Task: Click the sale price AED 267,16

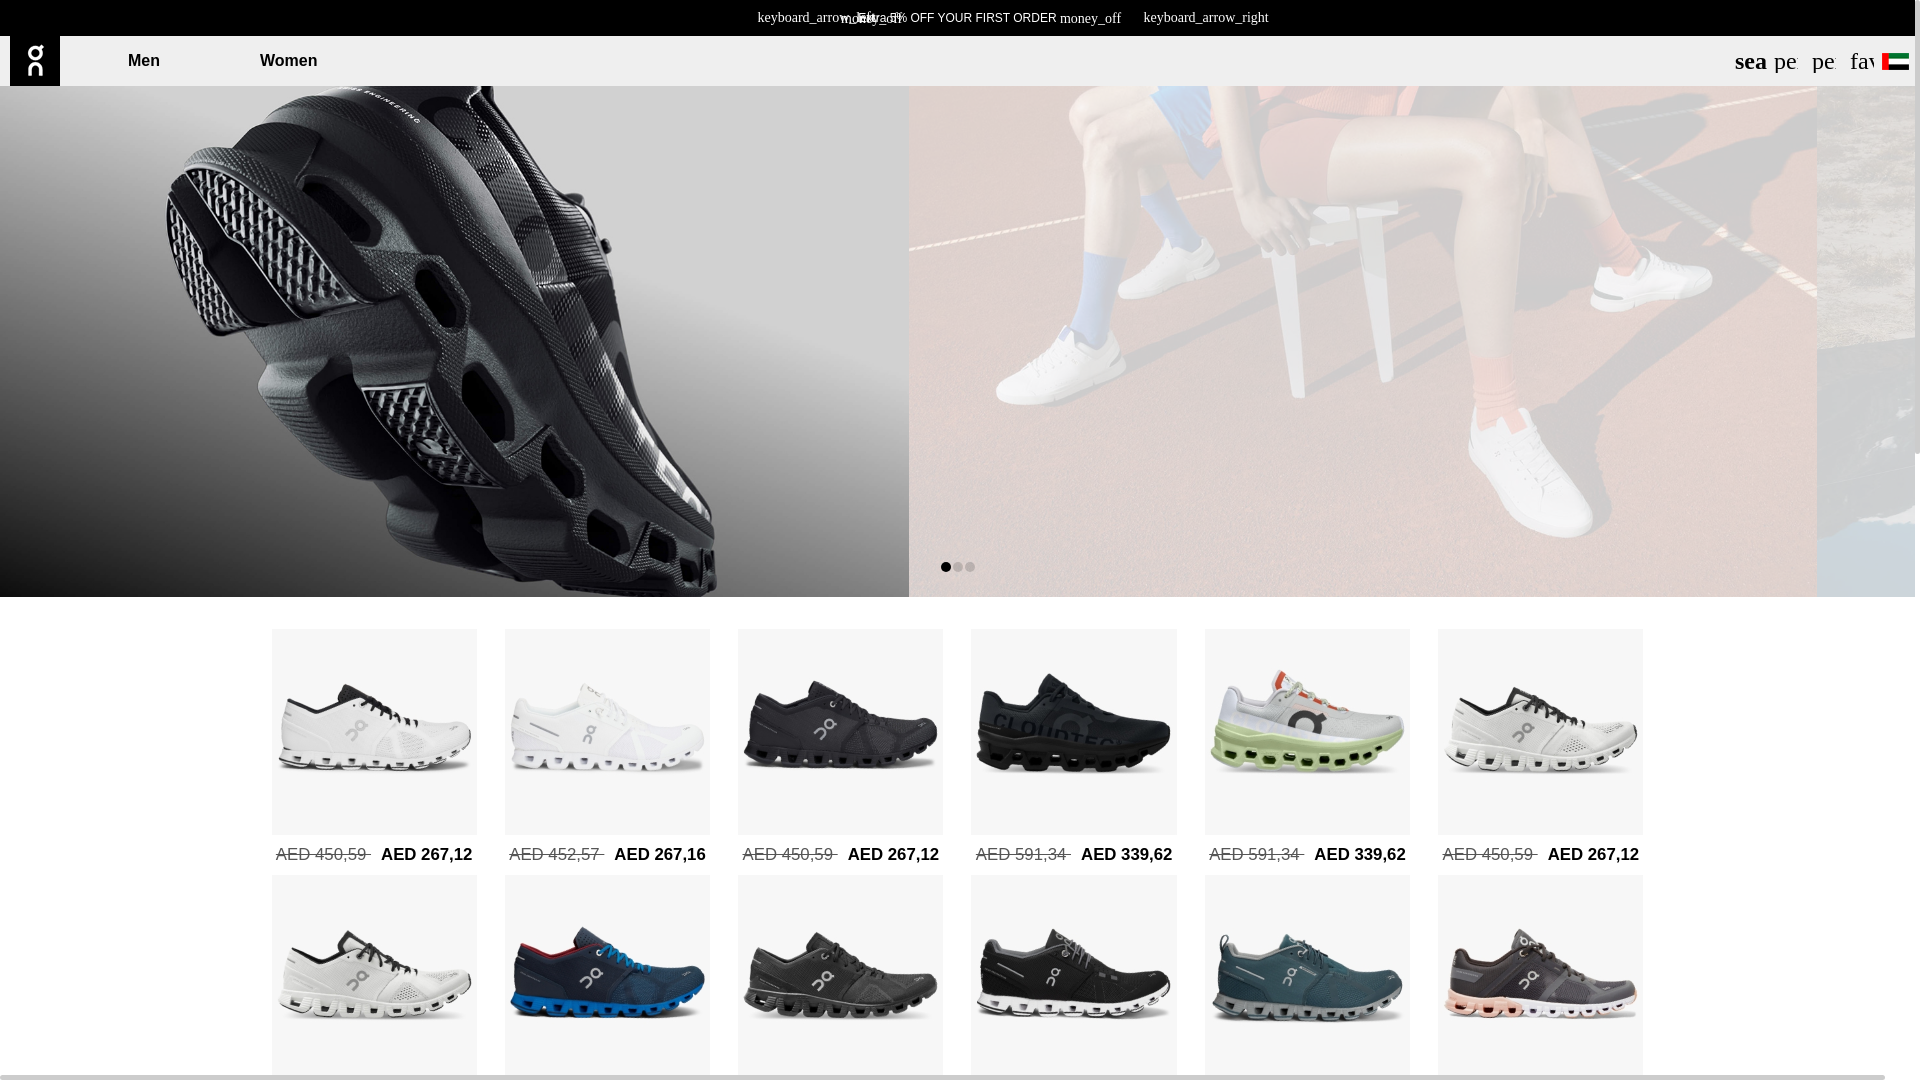Action: (x=660, y=855)
